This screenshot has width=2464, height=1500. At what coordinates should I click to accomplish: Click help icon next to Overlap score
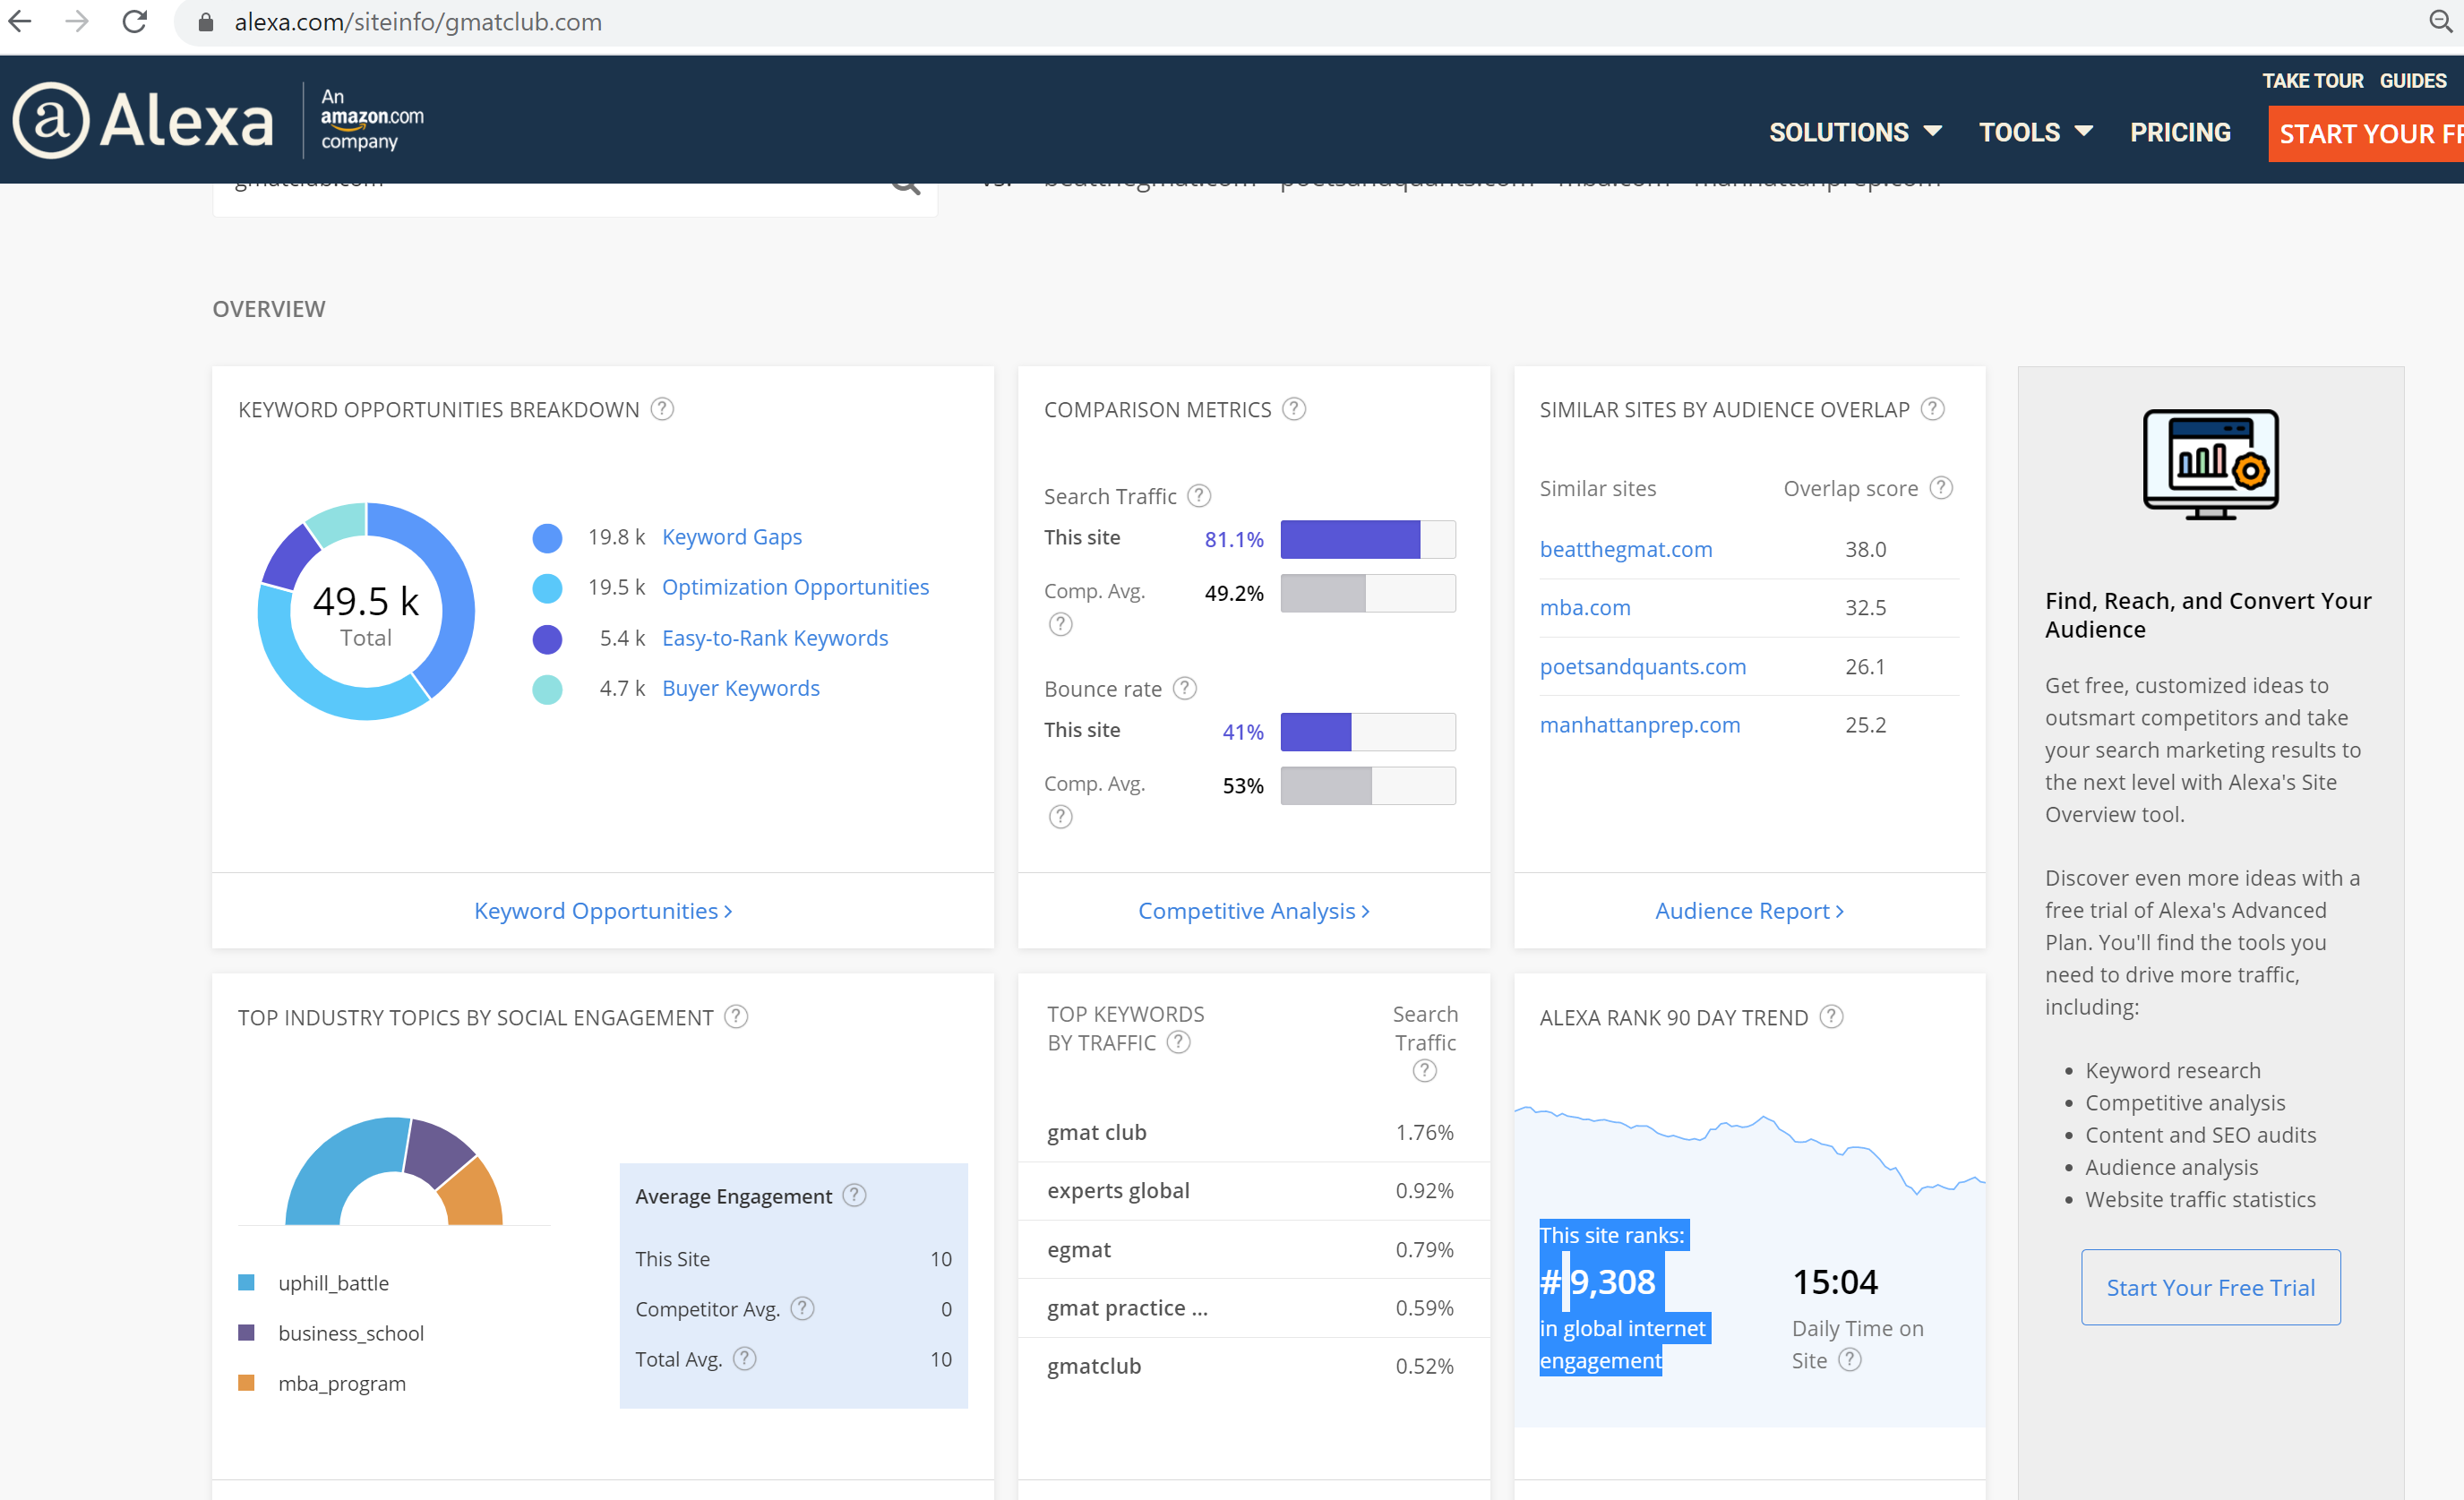[1941, 488]
